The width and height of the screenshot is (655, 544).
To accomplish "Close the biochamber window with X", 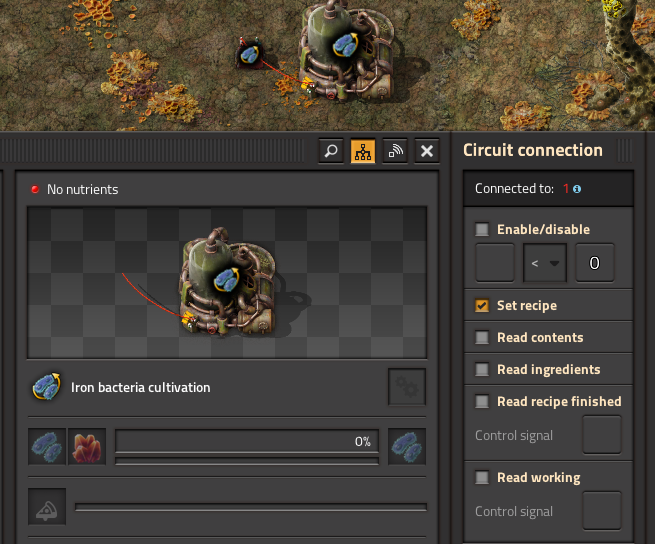I will click(427, 151).
